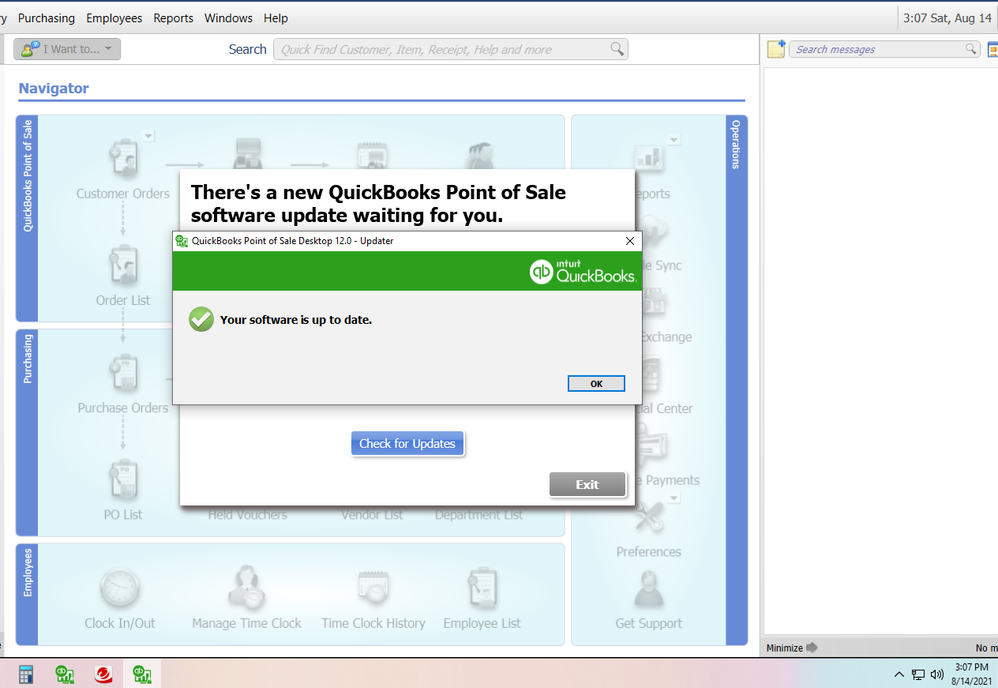Open the Reports chart icon in Operations

tap(649, 157)
